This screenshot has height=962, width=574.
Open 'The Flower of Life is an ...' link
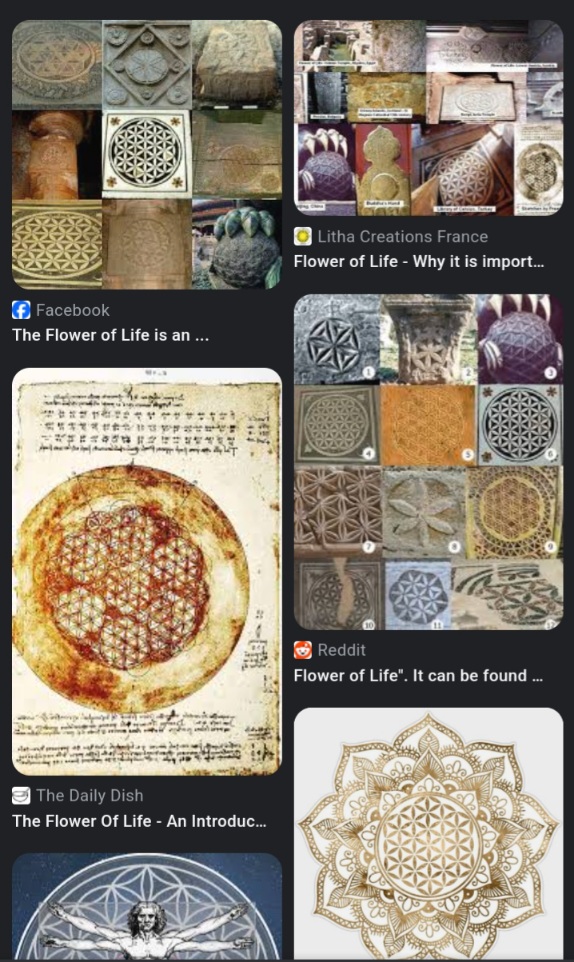pyautogui.click(x=110, y=335)
